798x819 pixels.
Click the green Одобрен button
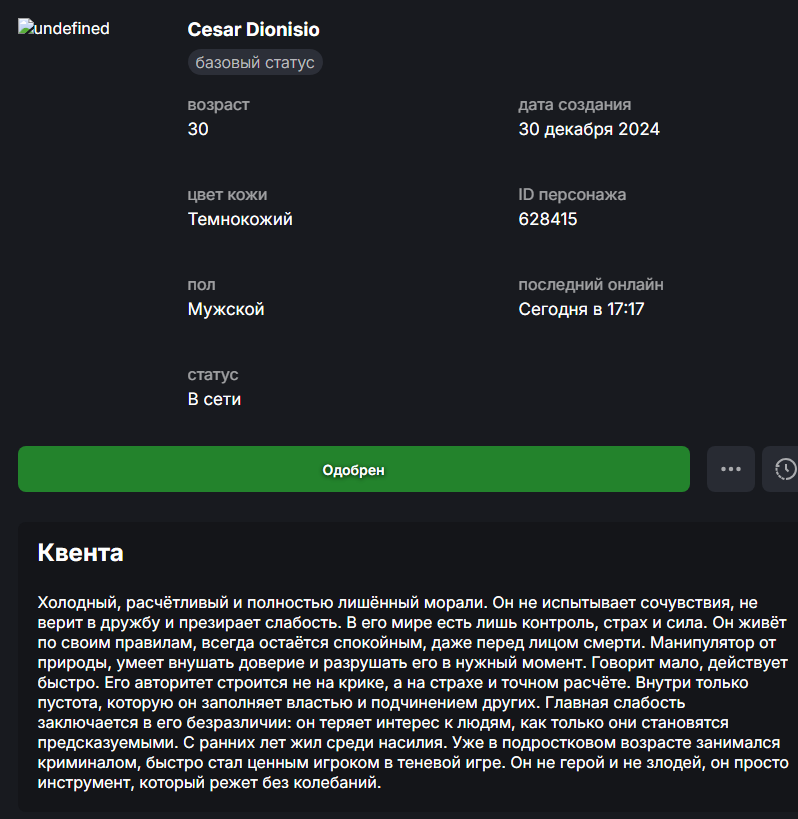tap(353, 469)
